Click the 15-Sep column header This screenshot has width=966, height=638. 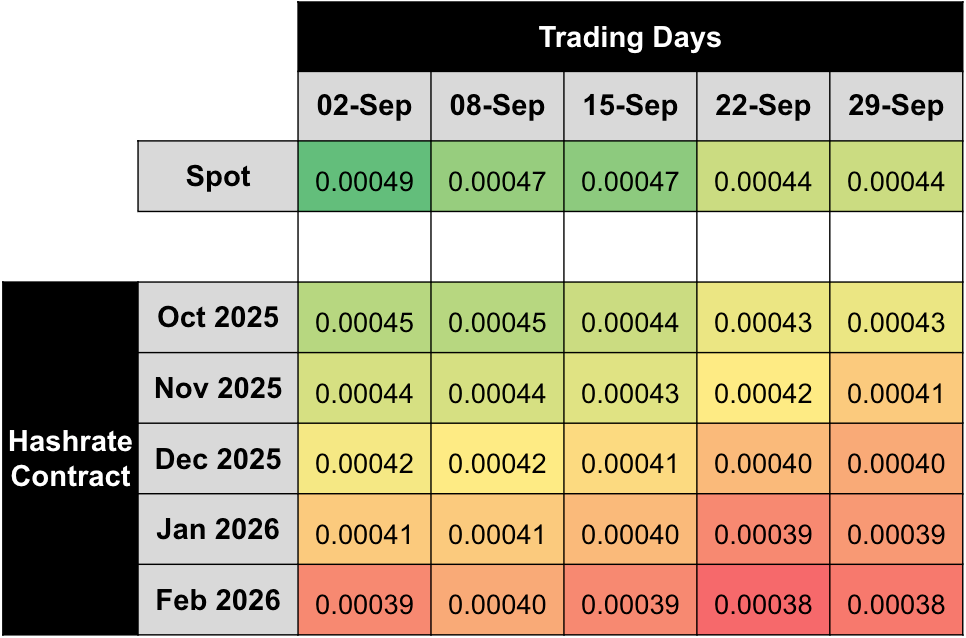click(630, 106)
